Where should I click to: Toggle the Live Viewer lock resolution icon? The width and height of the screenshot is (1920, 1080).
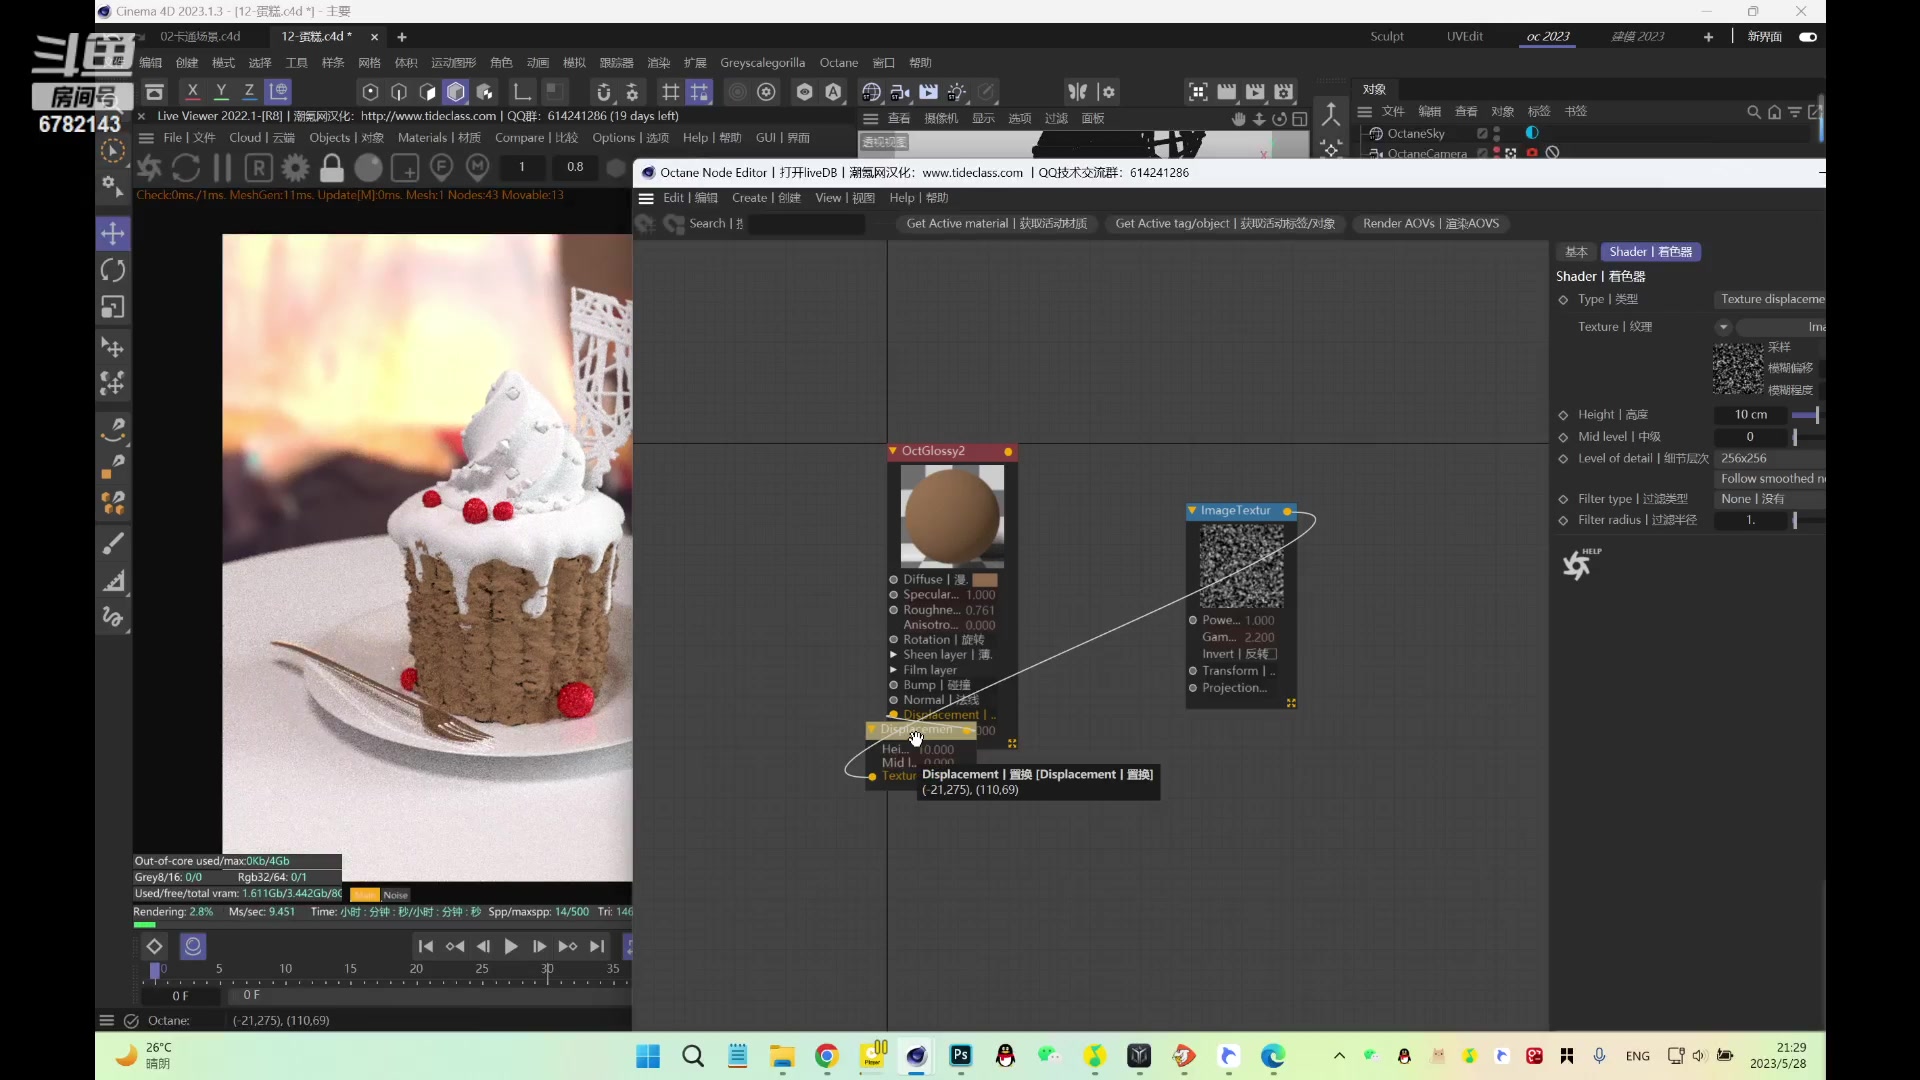click(x=331, y=167)
